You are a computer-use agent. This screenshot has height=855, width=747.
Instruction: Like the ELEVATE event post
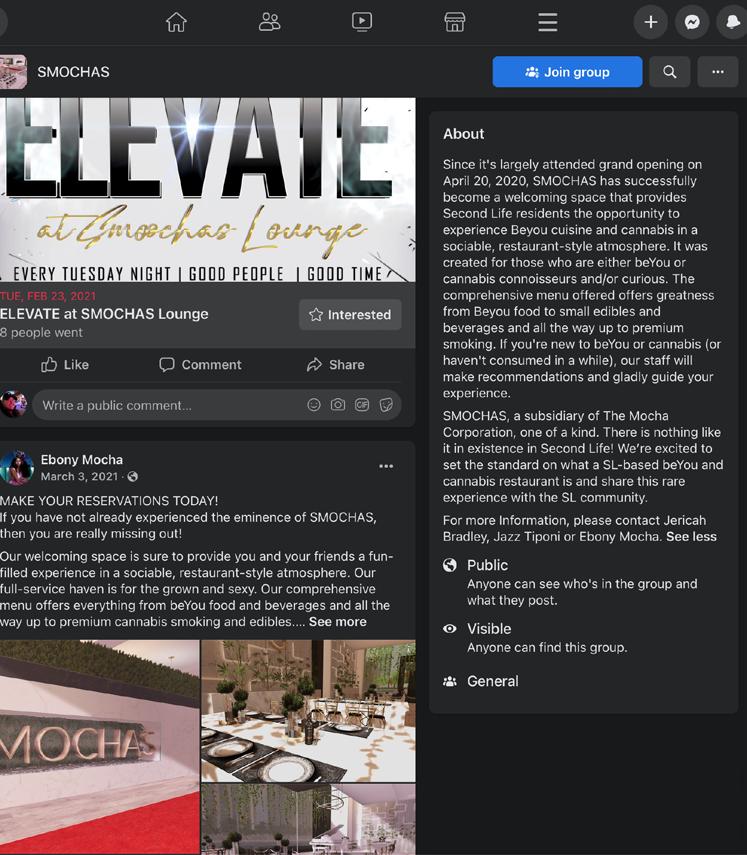[65, 365]
